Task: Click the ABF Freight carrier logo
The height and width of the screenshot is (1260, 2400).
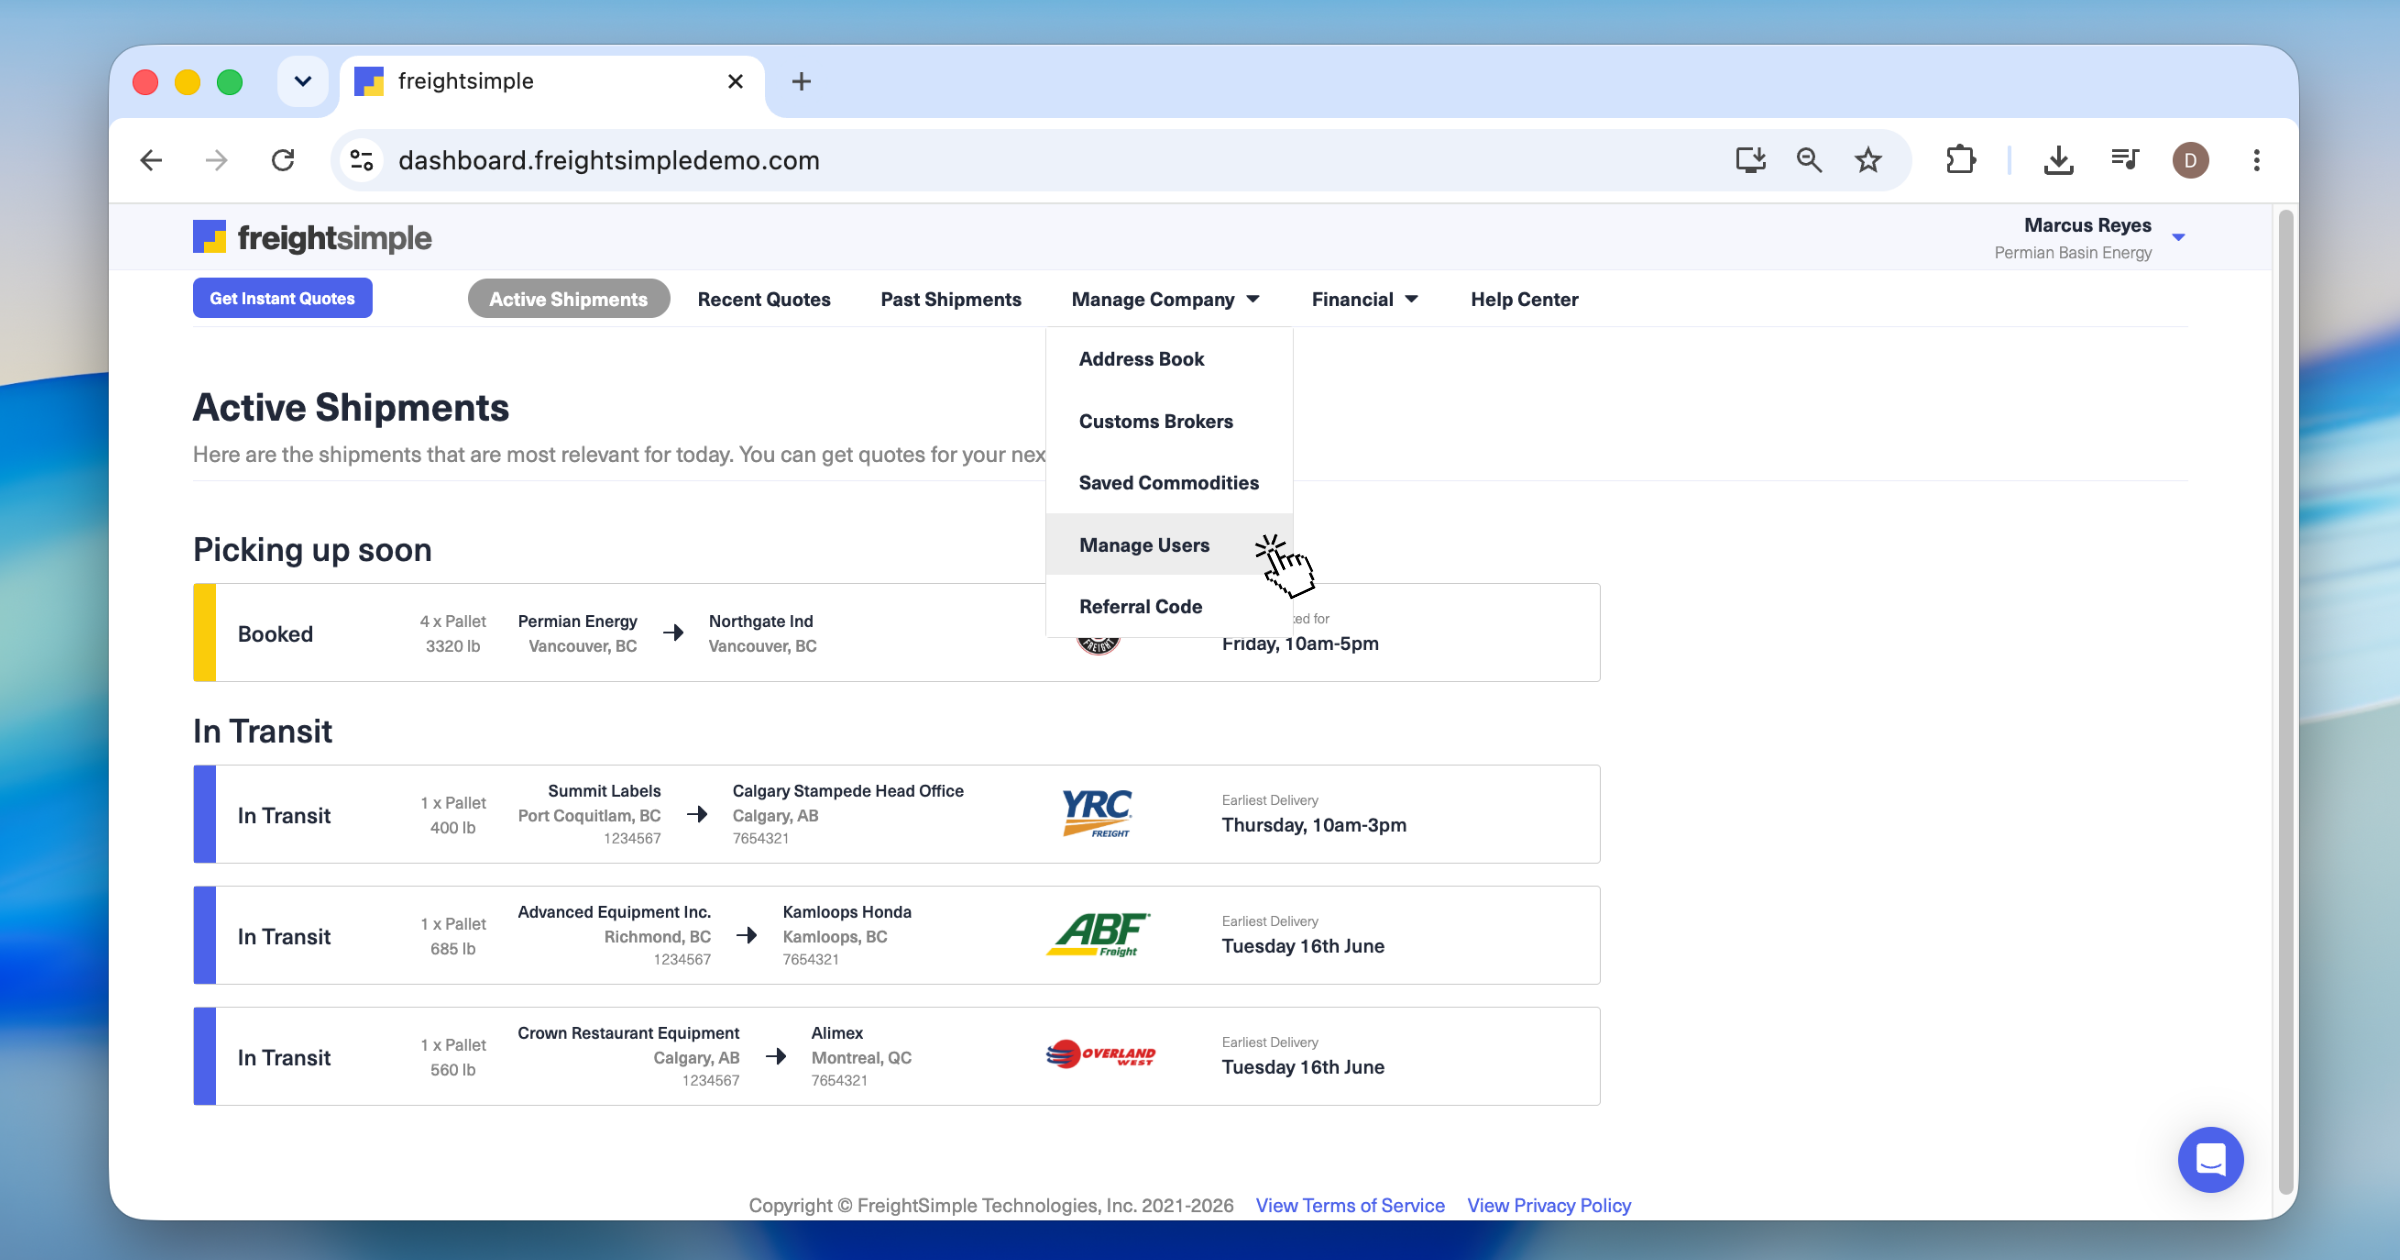Action: (1098, 934)
